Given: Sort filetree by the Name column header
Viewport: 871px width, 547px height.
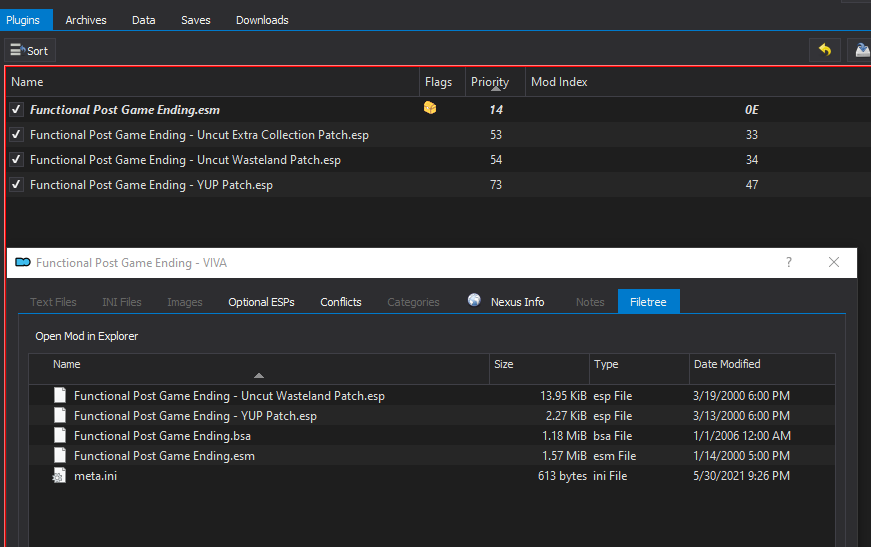Looking at the screenshot, I should tap(67, 365).
